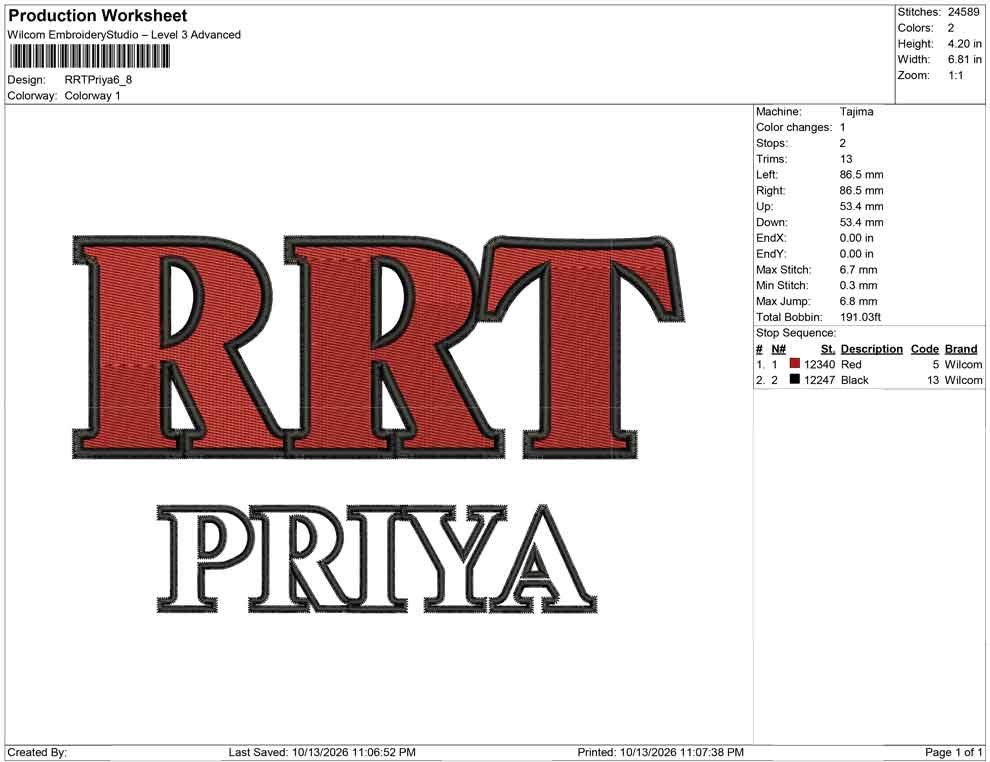Viewport: 990px width, 762px height.
Task: Click the 'EndX:' label
Action: click(x=771, y=238)
